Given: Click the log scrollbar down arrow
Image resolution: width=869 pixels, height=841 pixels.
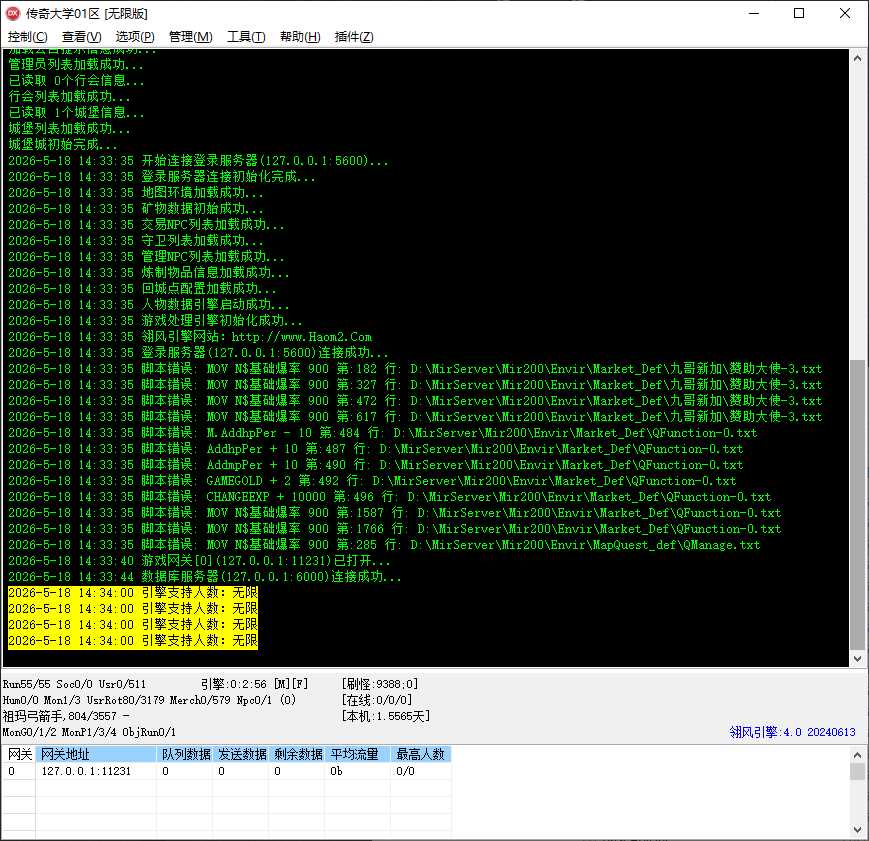Looking at the screenshot, I should pyautogui.click(x=857, y=659).
